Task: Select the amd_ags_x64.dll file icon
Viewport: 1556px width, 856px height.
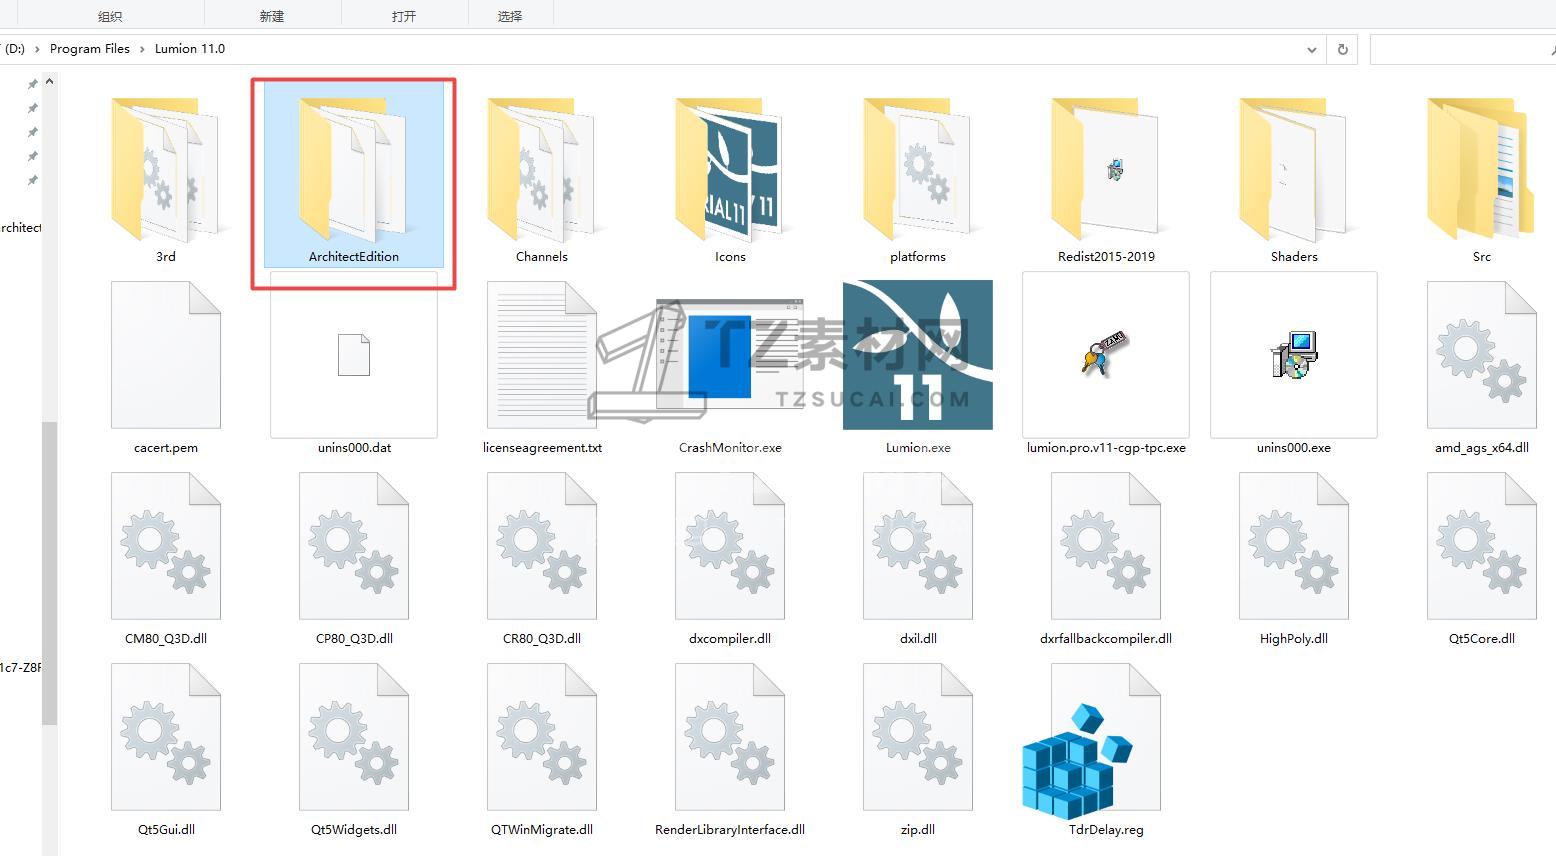Action: [x=1482, y=355]
